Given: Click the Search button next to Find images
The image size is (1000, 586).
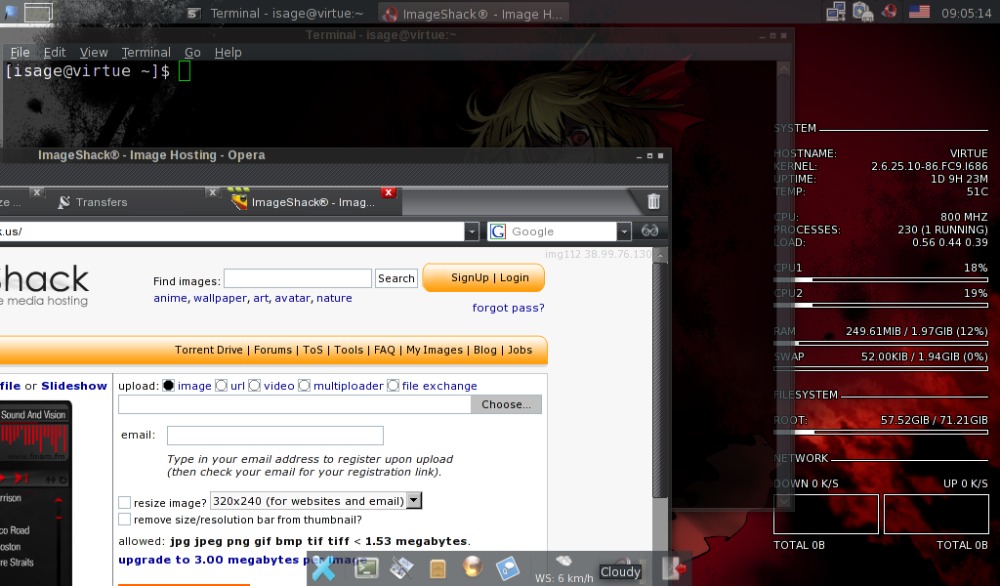Looking at the screenshot, I should click(x=396, y=278).
